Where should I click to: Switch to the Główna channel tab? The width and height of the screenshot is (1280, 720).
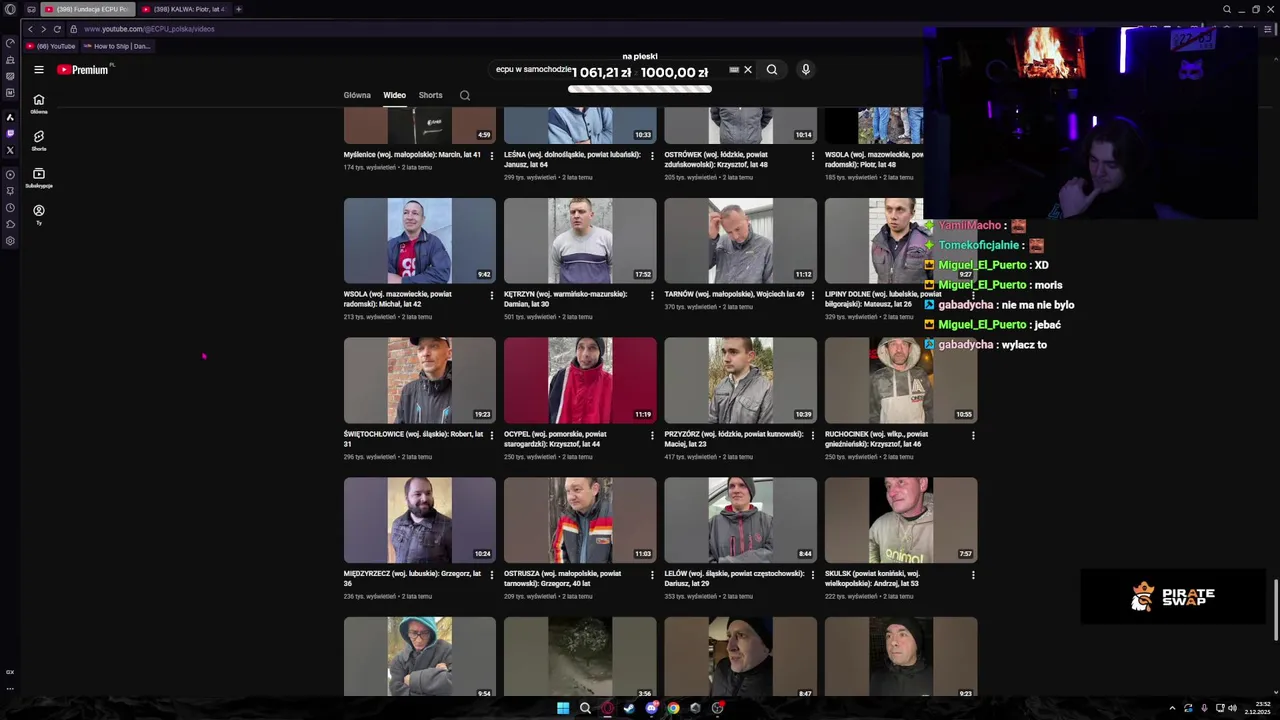click(x=357, y=96)
